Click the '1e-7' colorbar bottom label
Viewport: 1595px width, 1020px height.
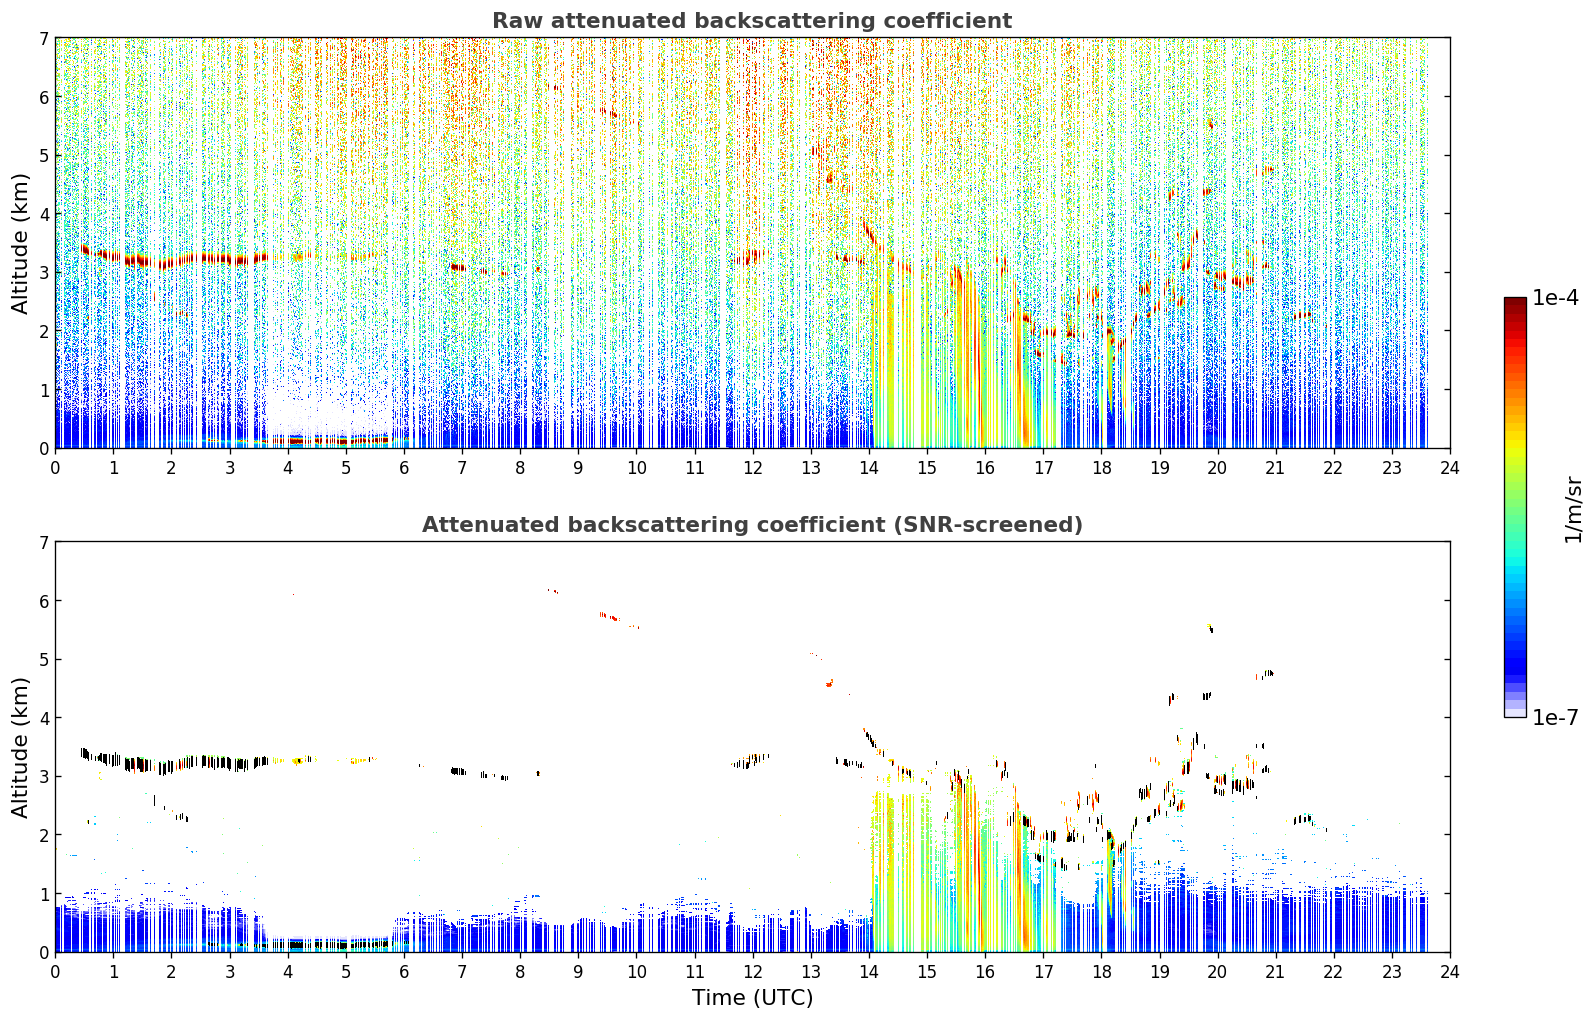click(x=1555, y=718)
